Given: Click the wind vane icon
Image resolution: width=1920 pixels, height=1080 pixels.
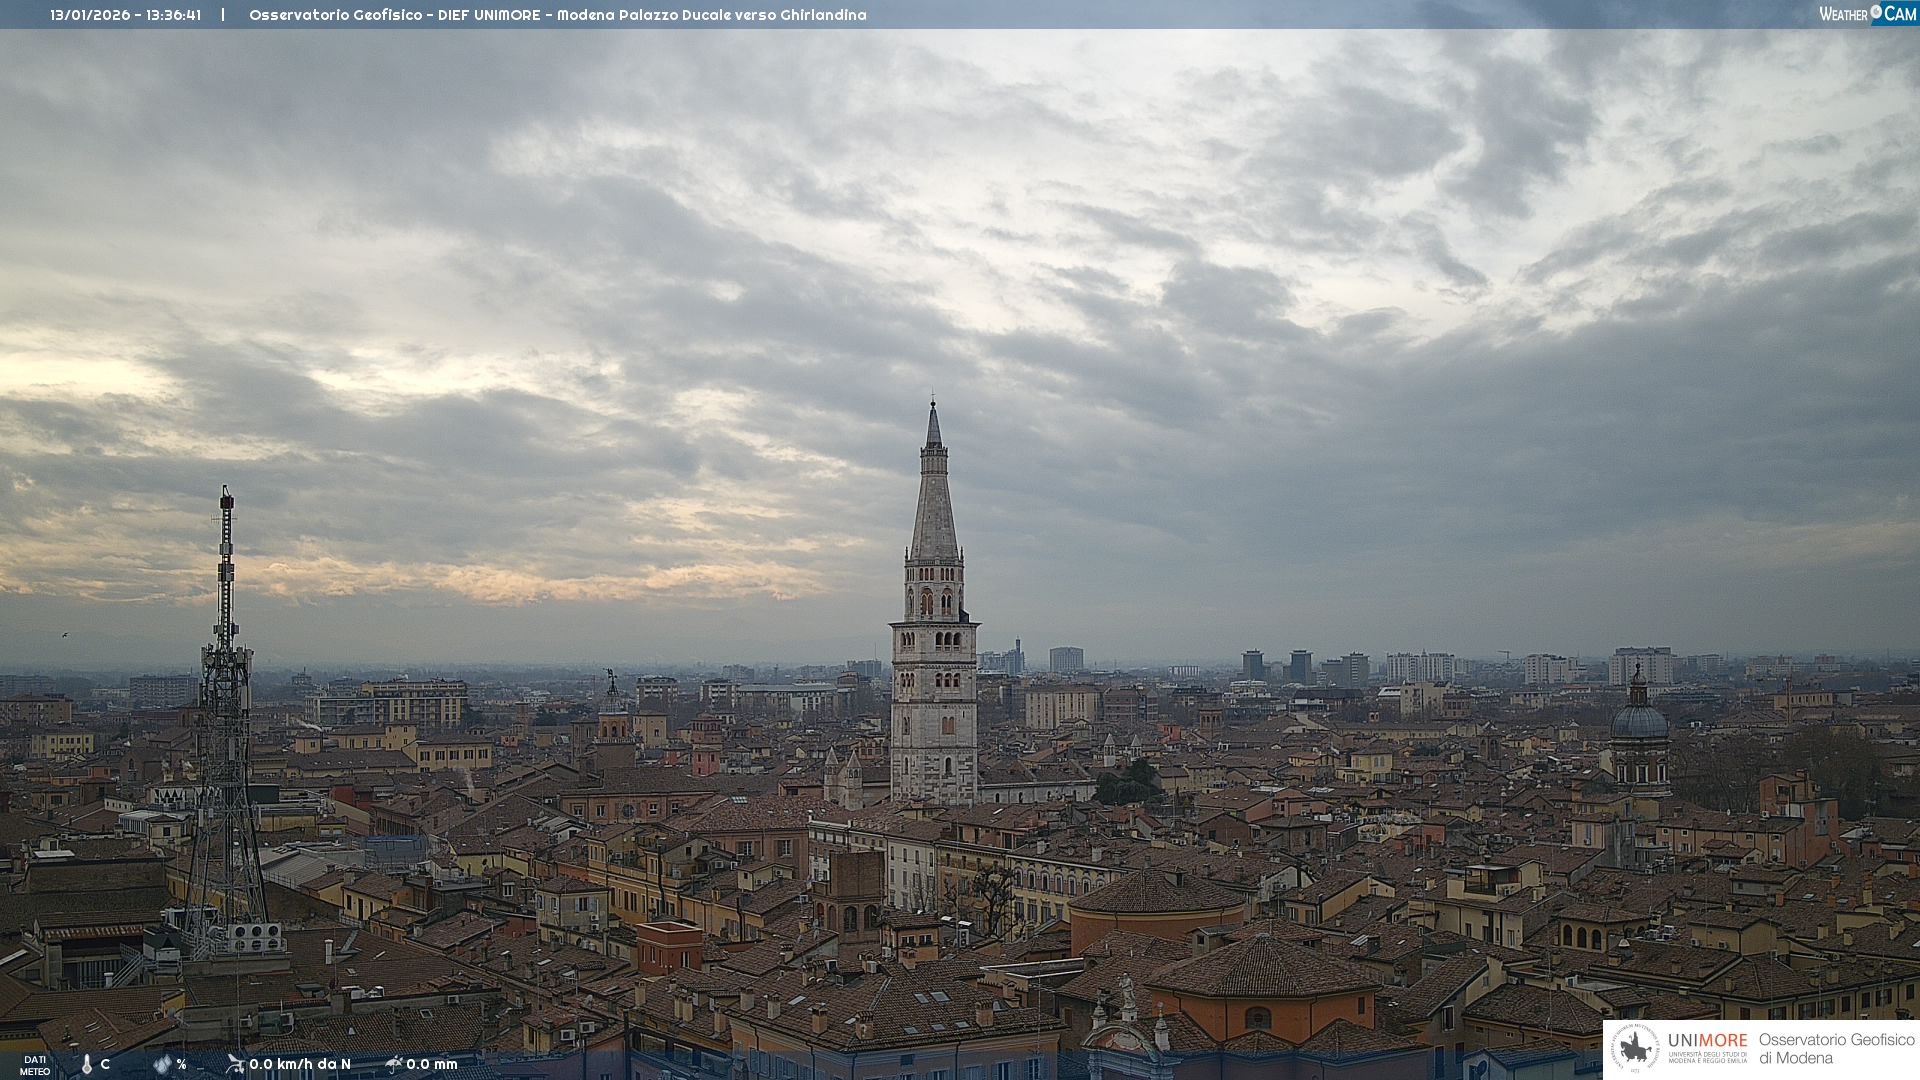Looking at the screenshot, I should tap(235, 1064).
